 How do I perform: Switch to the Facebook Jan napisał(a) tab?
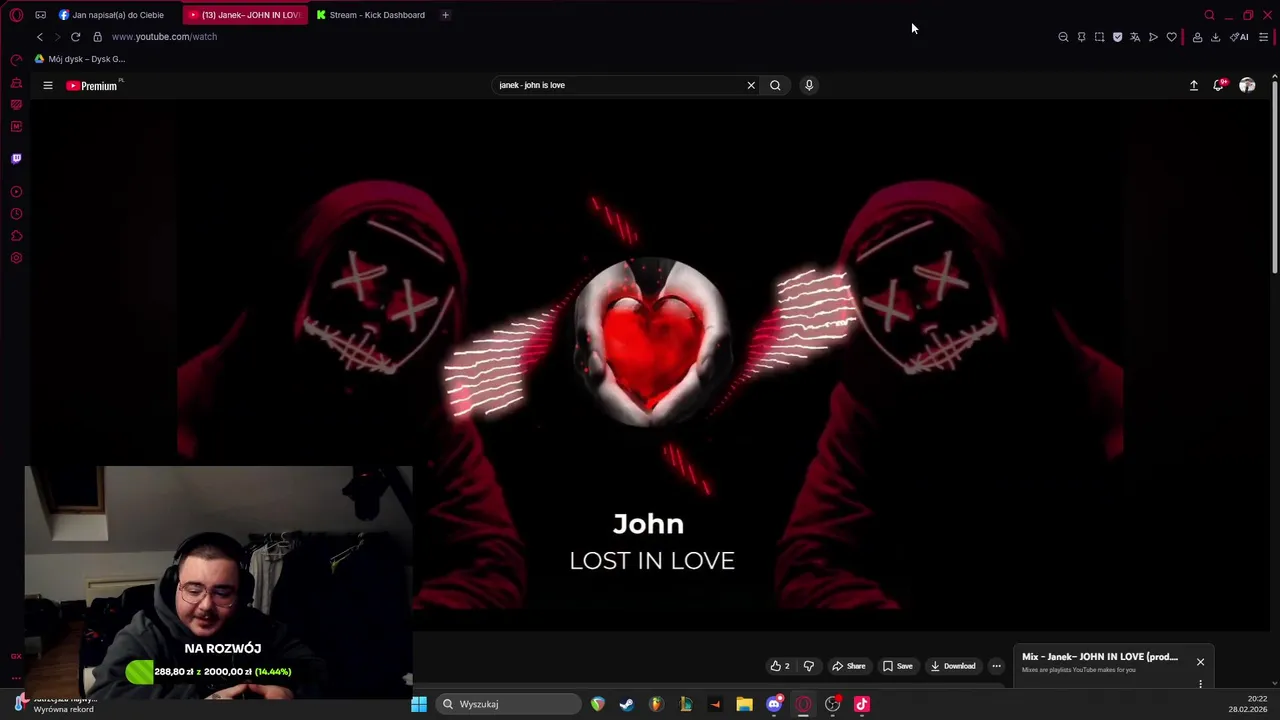[113, 15]
